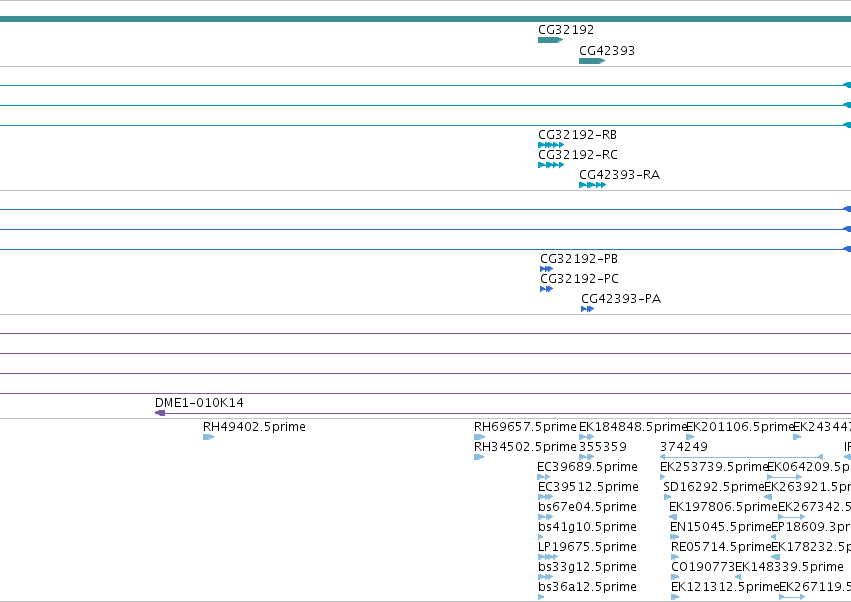Open EK197806.5prime EST label
The image size is (851, 602).
(x=723, y=507)
